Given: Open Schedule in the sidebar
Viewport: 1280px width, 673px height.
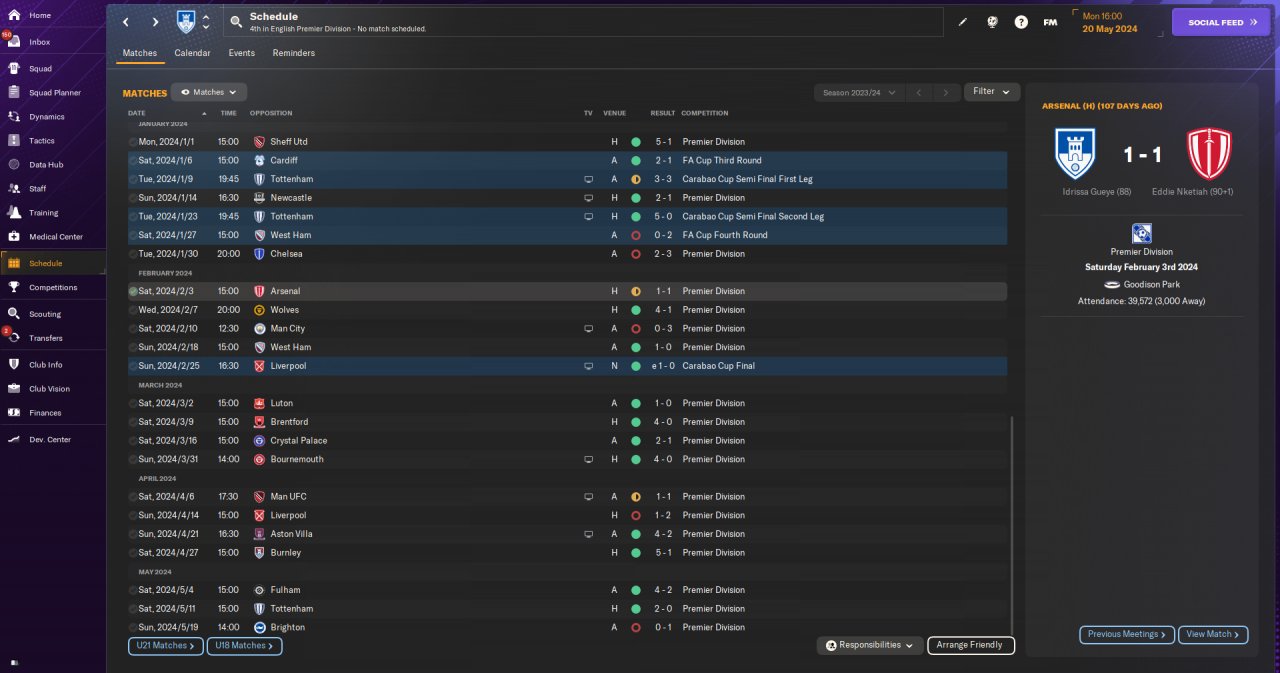Looking at the screenshot, I should click(x=53, y=263).
